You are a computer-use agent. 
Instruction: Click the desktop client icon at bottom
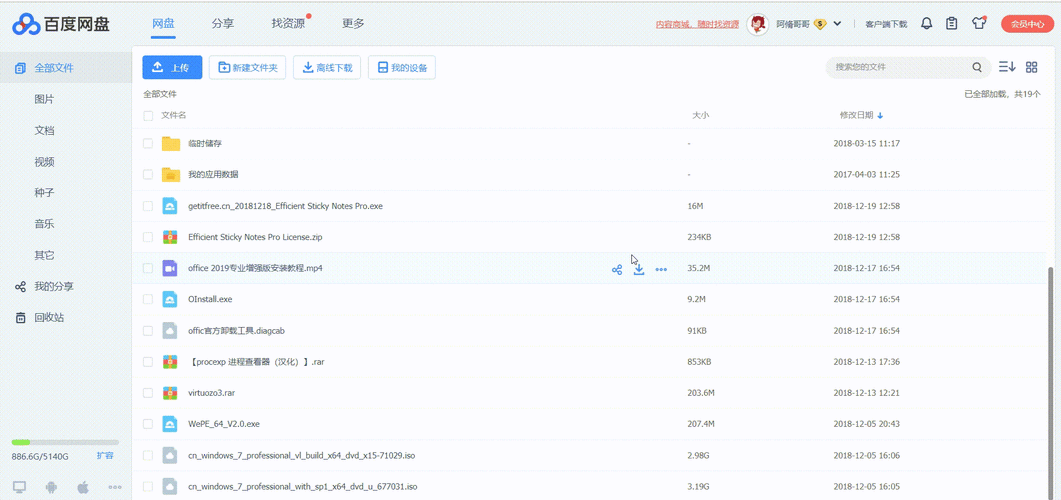click(x=19, y=487)
